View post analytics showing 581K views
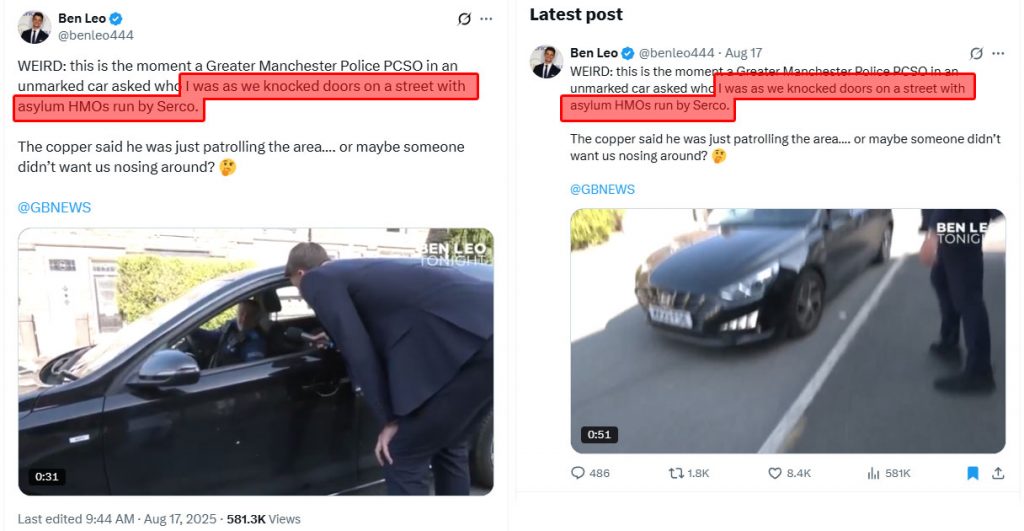The height and width of the screenshot is (531, 1024). click(873, 473)
